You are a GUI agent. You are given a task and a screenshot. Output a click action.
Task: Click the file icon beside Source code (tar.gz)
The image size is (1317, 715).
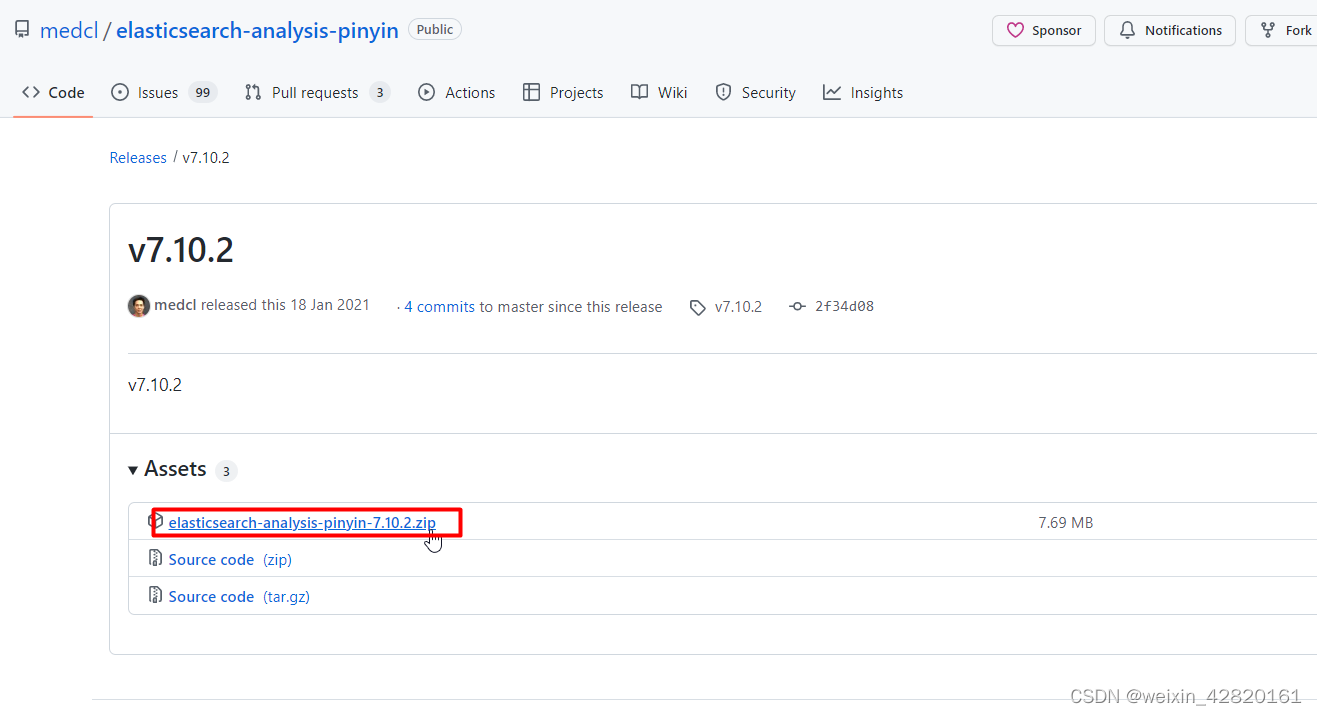(x=156, y=596)
